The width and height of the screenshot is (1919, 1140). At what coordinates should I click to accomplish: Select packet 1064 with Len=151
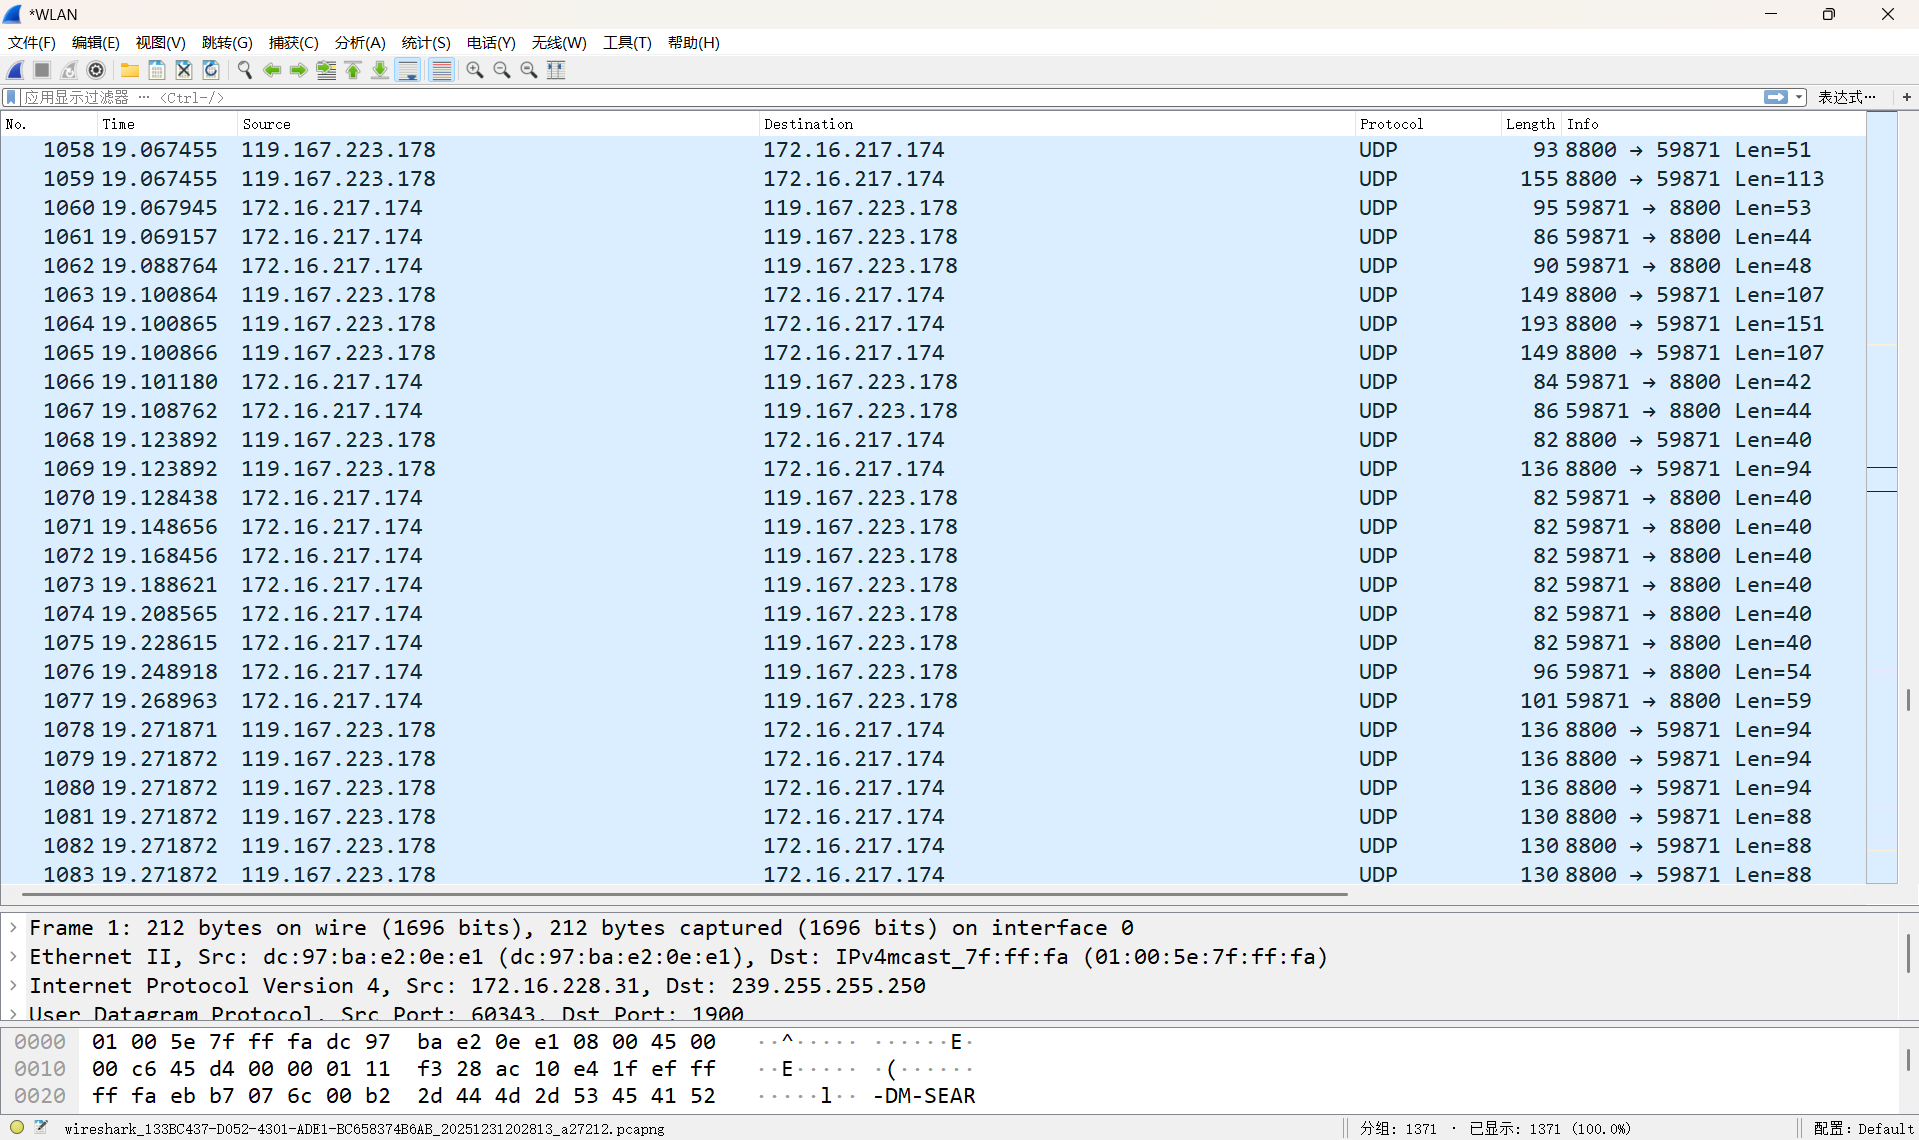[932, 324]
